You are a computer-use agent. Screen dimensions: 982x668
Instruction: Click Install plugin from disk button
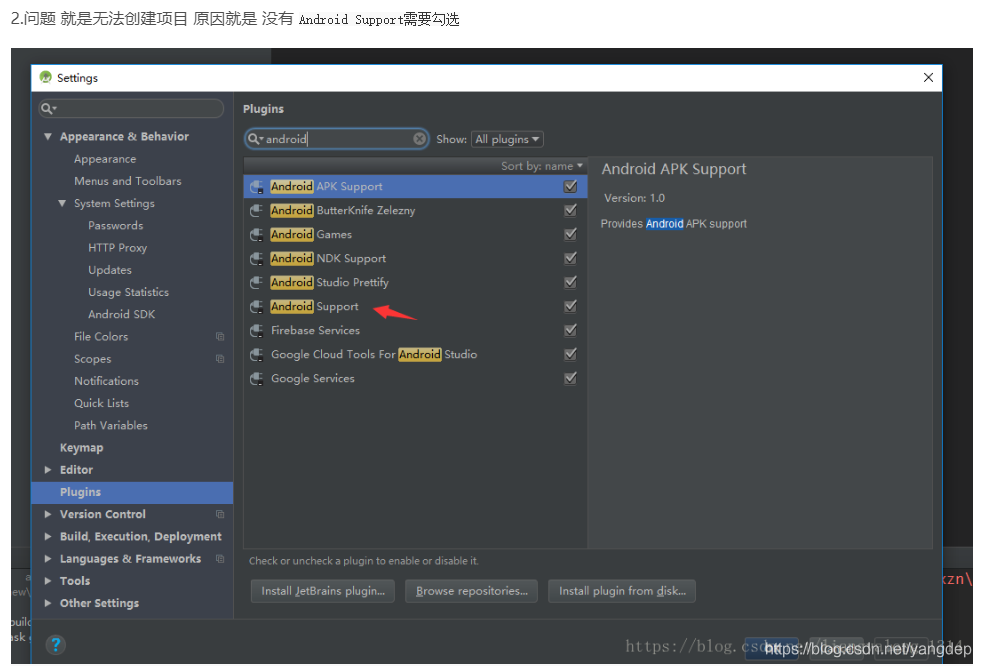(x=622, y=591)
